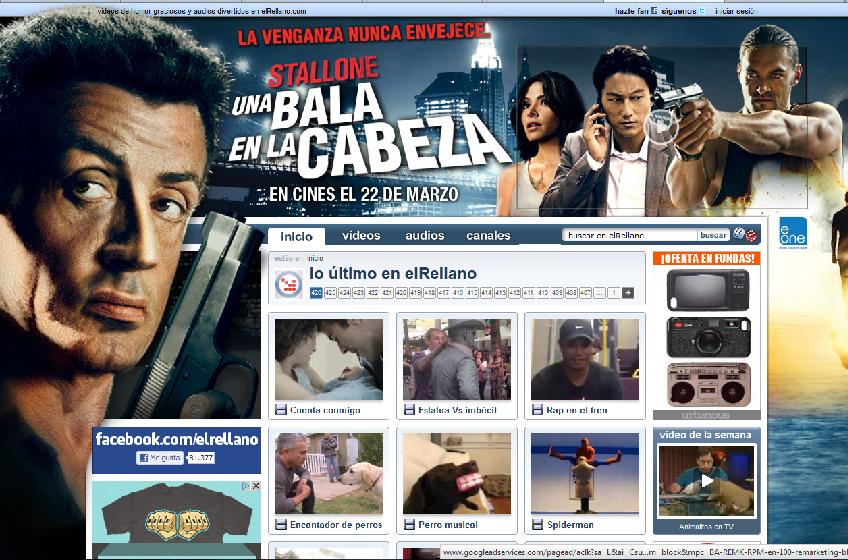Screen dimensions: 848x560
Task: Click the iniciar sesión link
Action: pyautogui.click(x=736, y=11)
